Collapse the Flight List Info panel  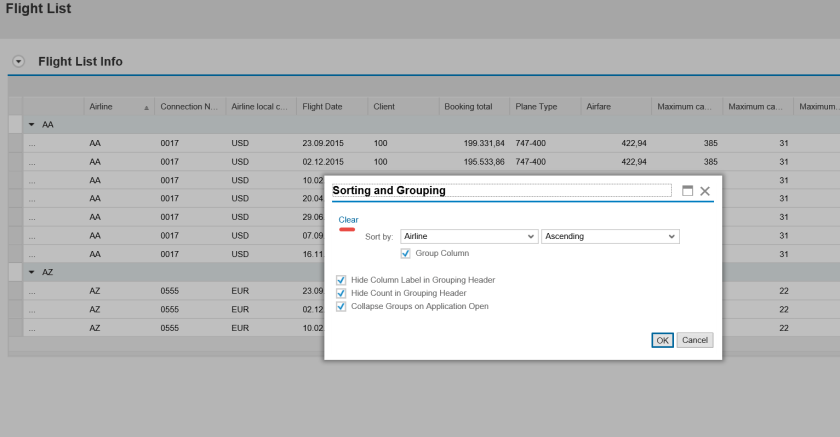click(x=16, y=62)
